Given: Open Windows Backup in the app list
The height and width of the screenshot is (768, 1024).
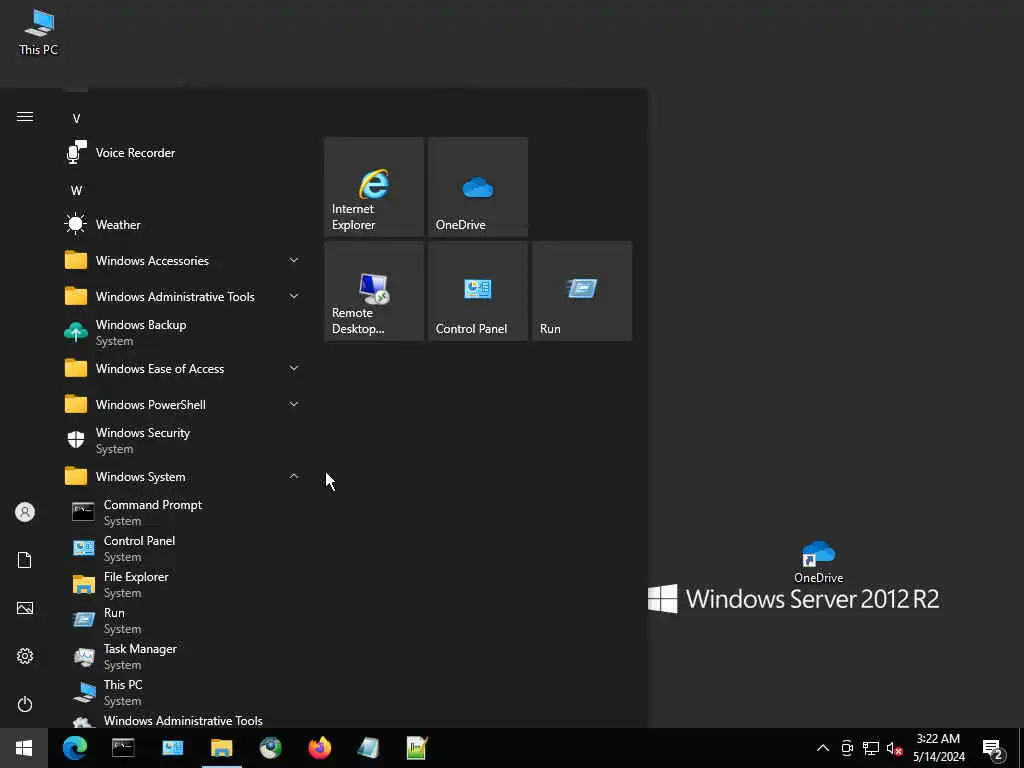Looking at the screenshot, I should coord(183,332).
